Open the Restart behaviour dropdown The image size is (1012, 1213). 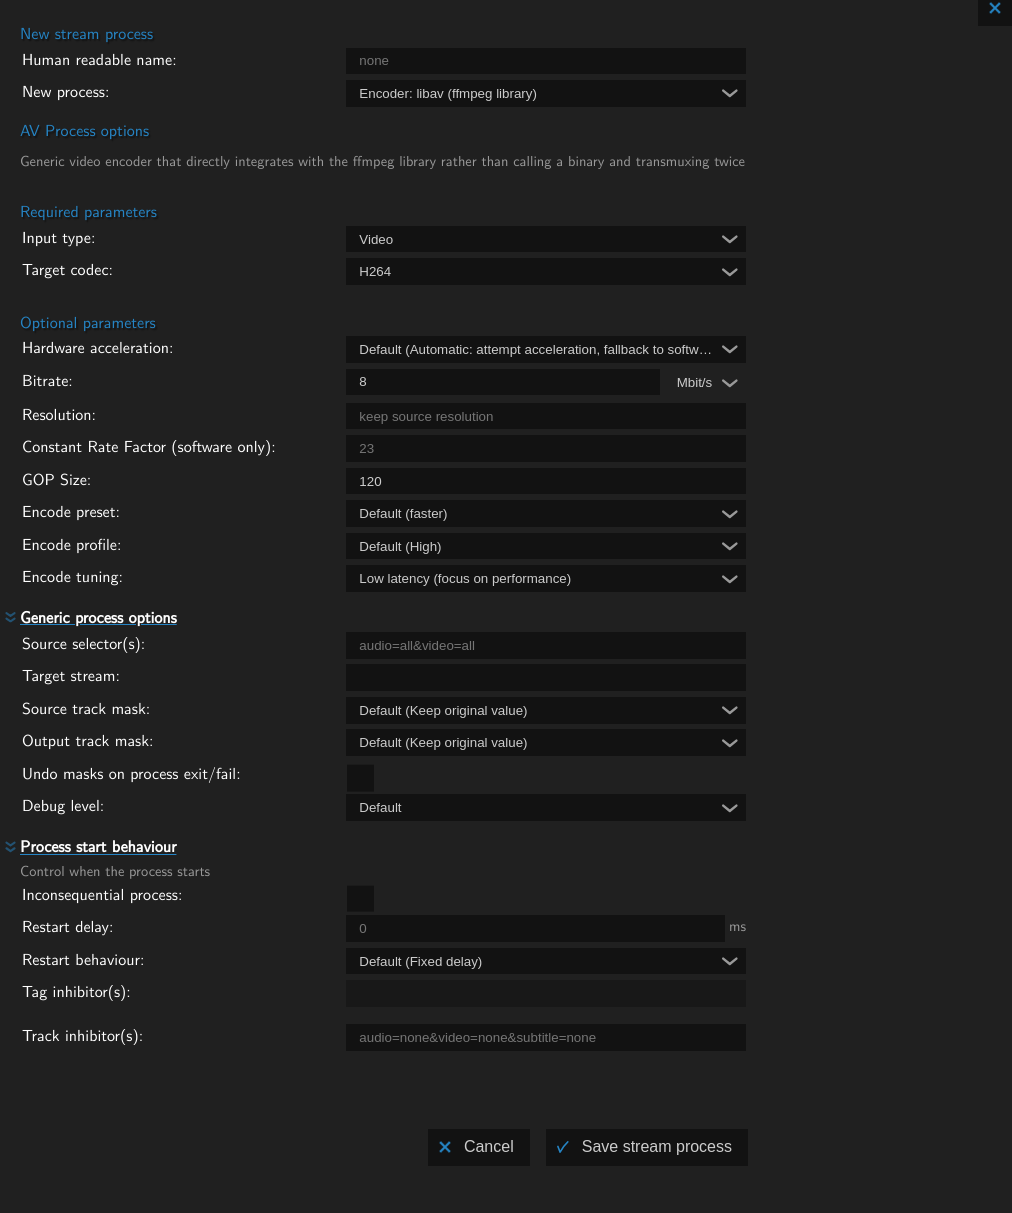[x=545, y=962]
